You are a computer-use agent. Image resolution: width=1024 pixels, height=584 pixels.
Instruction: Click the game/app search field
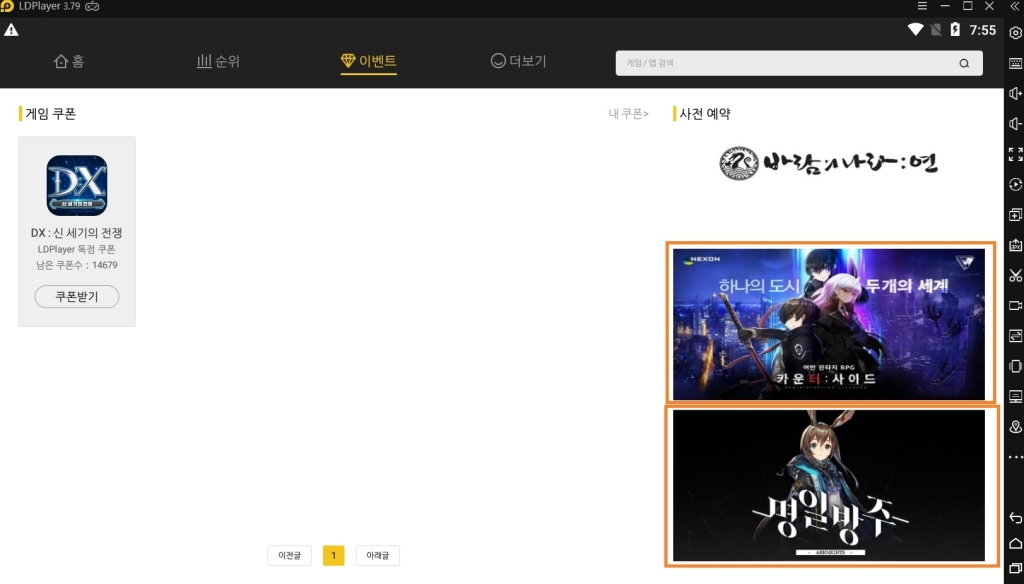click(x=790, y=63)
